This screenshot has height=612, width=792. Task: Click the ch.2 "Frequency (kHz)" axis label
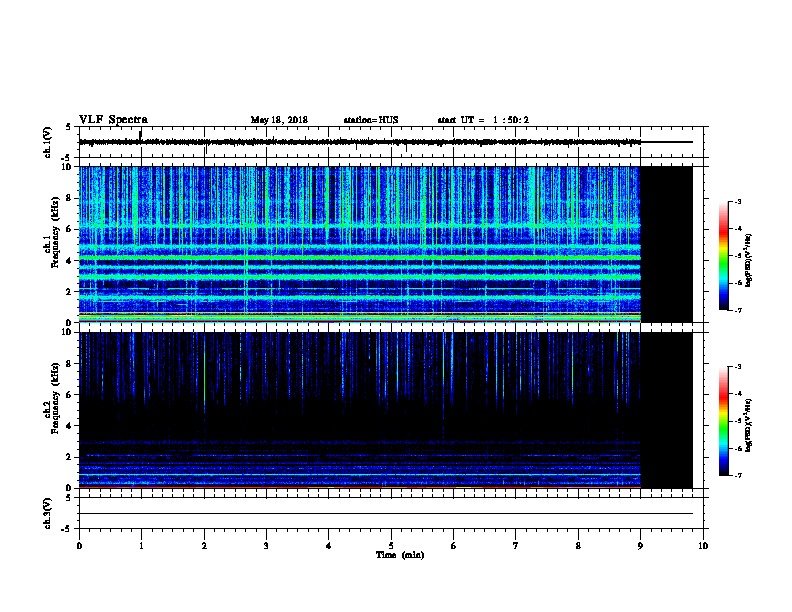(x=55, y=398)
